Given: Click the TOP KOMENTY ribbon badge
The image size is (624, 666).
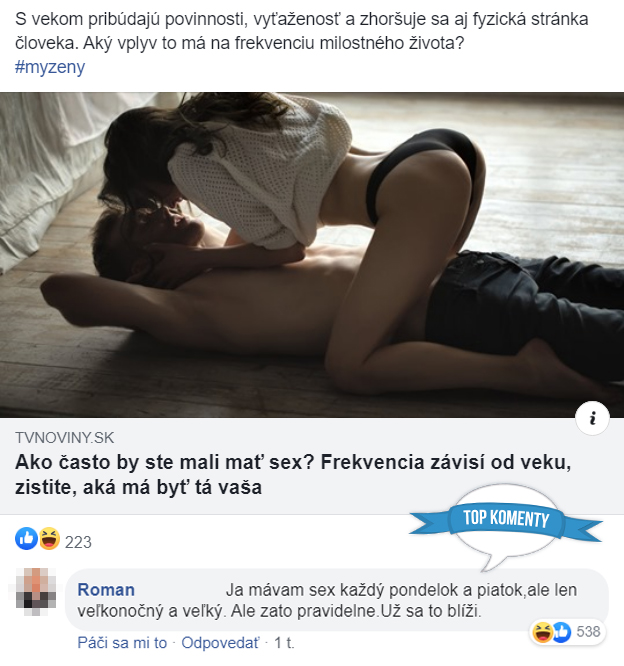Looking at the screenshot, I should coord(505,519).
